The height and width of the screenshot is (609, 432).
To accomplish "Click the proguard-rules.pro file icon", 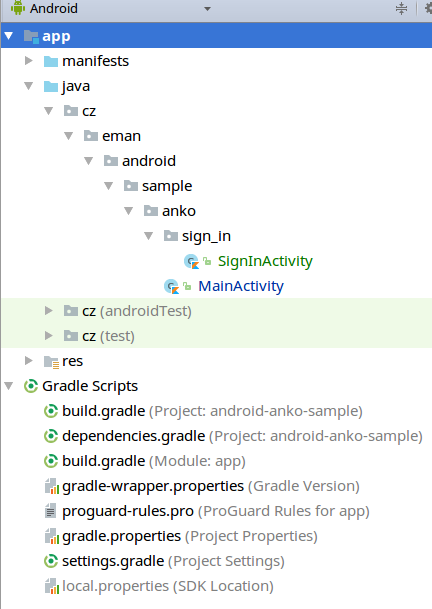I will tap(51, 511).
